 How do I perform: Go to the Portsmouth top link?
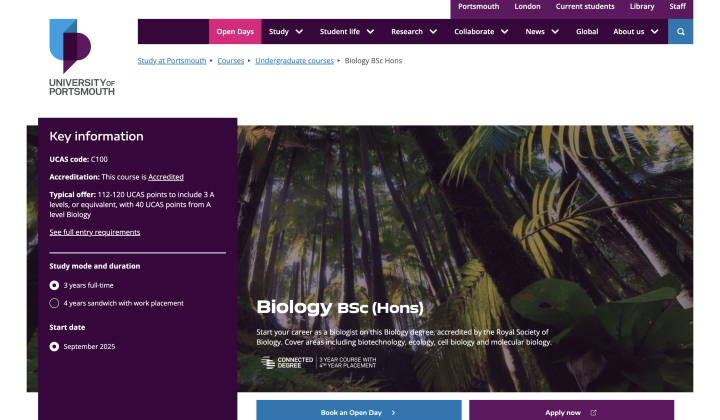(478, 6)
